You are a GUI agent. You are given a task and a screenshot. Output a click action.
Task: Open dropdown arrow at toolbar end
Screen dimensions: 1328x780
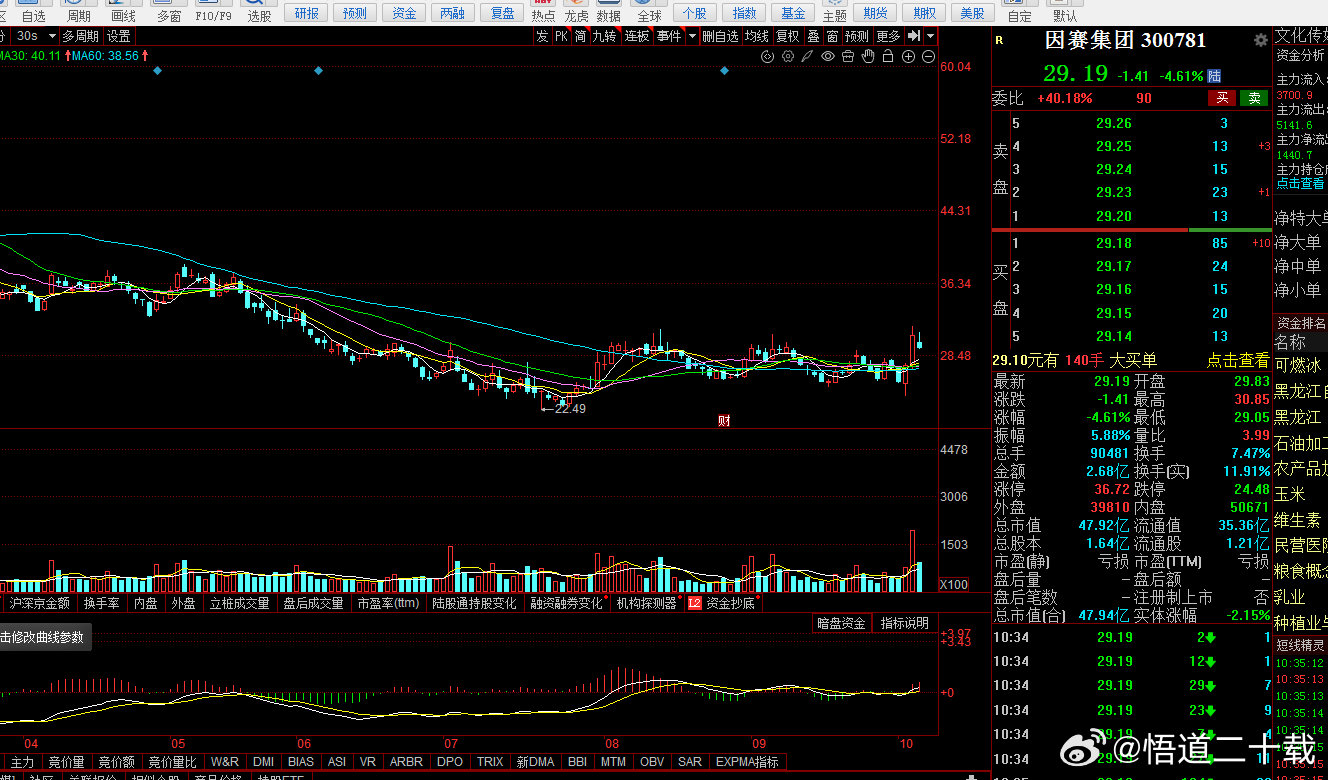coord(930,36)
